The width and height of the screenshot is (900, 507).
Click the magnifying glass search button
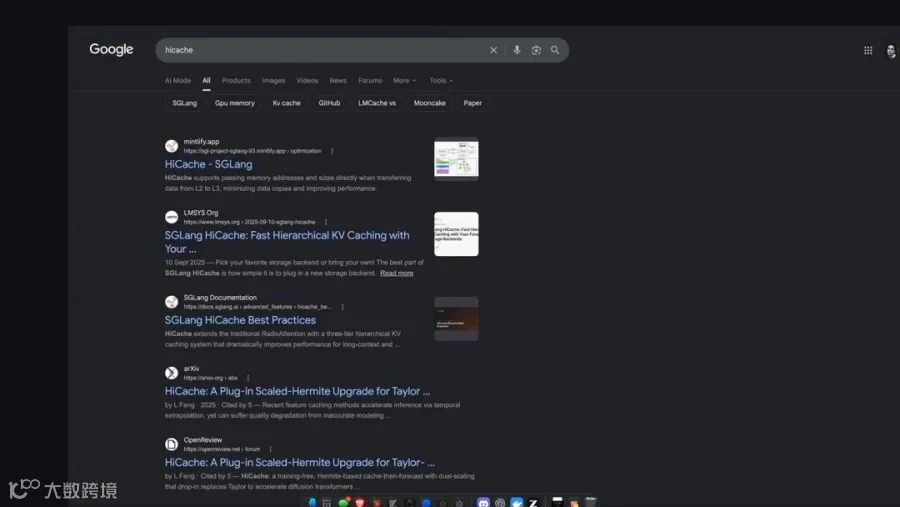tap(555, 50)
